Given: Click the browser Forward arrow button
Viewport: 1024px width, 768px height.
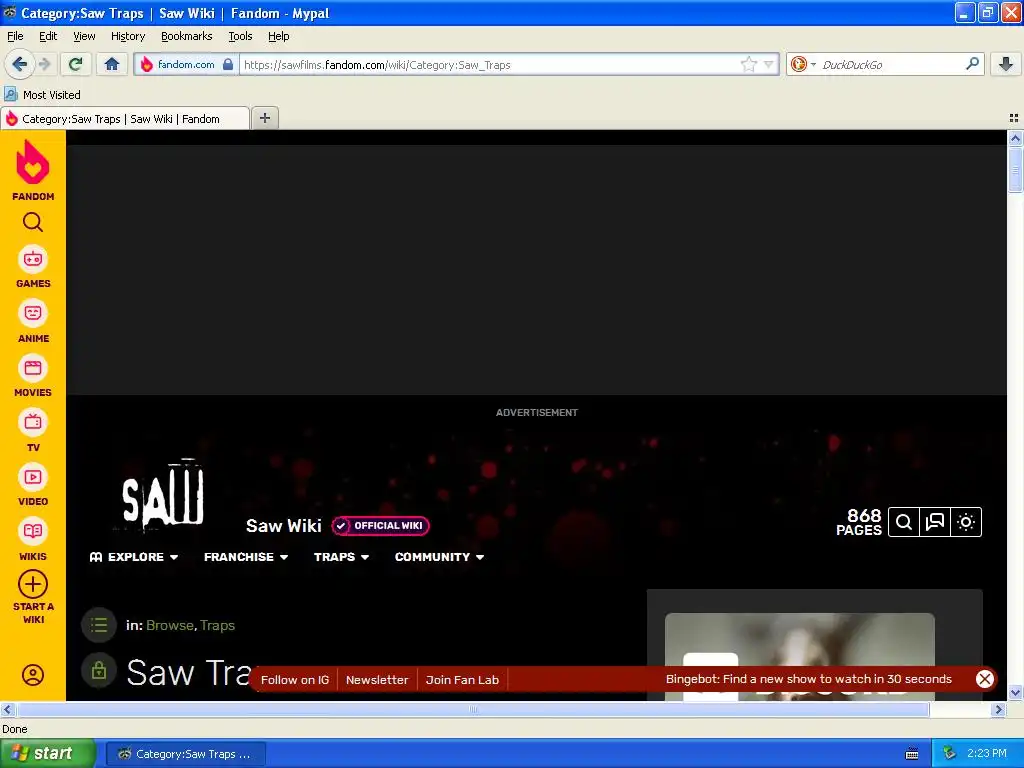Looking at the screenshot, I should pos(44,64).
